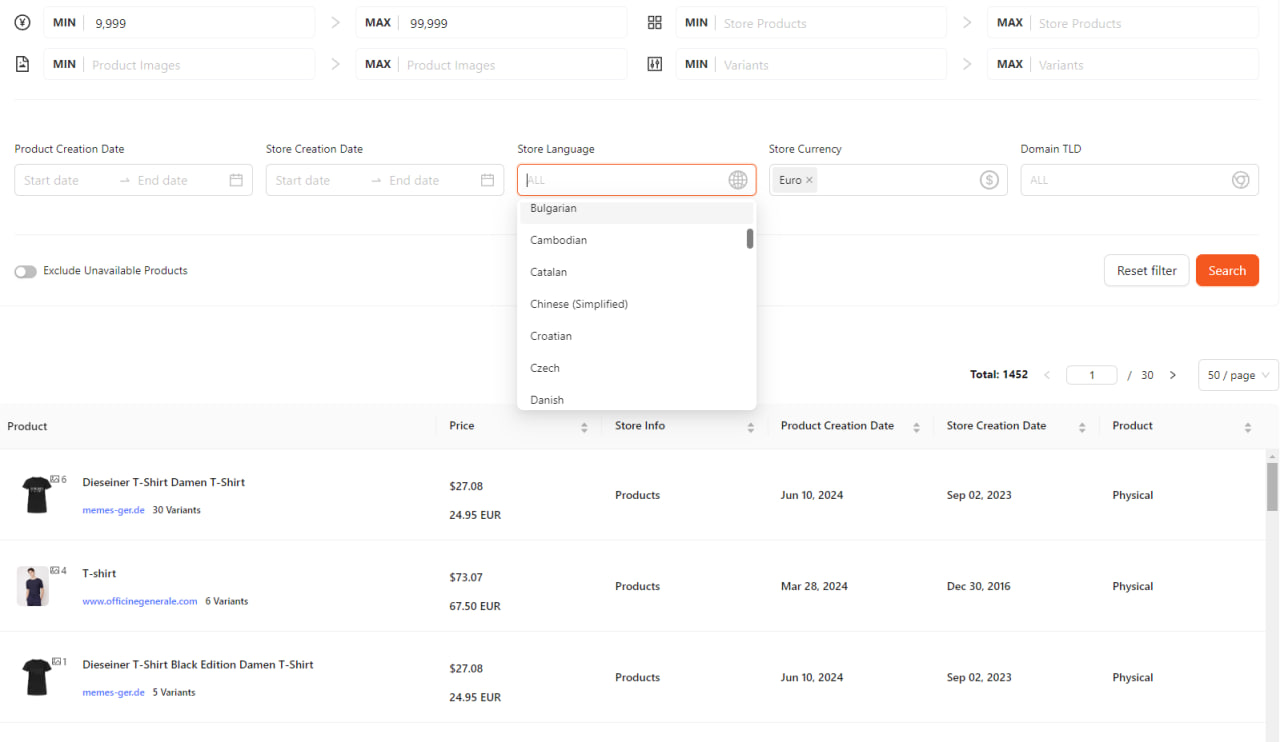
Task: Click the results table scrollbar thumb
Action: 1272,486
